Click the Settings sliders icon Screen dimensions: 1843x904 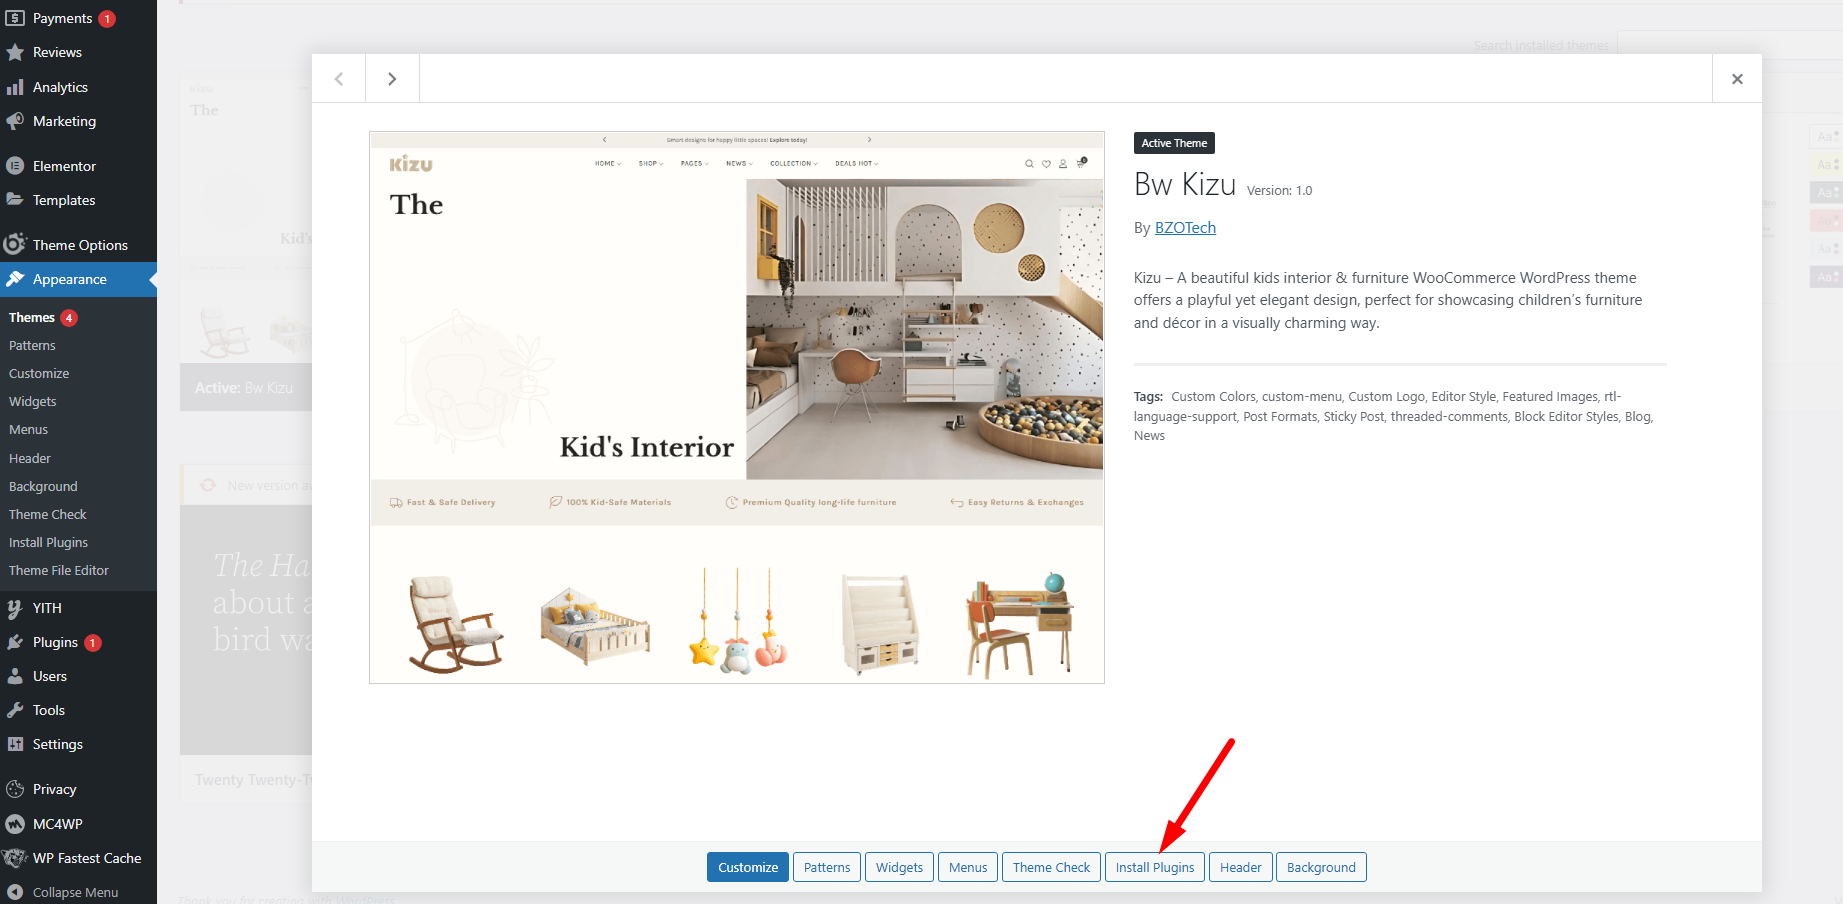coord(15,744)
